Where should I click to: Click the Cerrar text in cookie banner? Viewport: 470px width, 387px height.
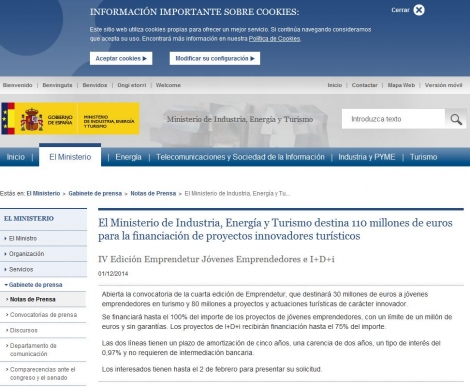[x=400, y=10]
